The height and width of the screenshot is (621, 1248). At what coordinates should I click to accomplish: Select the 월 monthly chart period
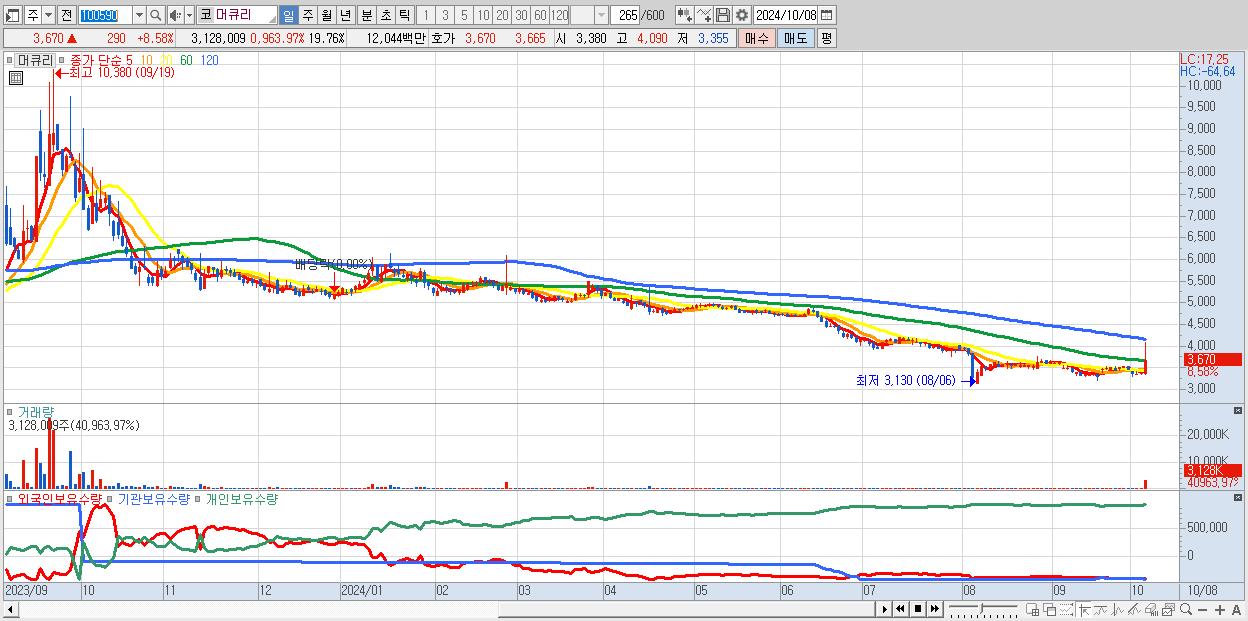pos(326,15)
